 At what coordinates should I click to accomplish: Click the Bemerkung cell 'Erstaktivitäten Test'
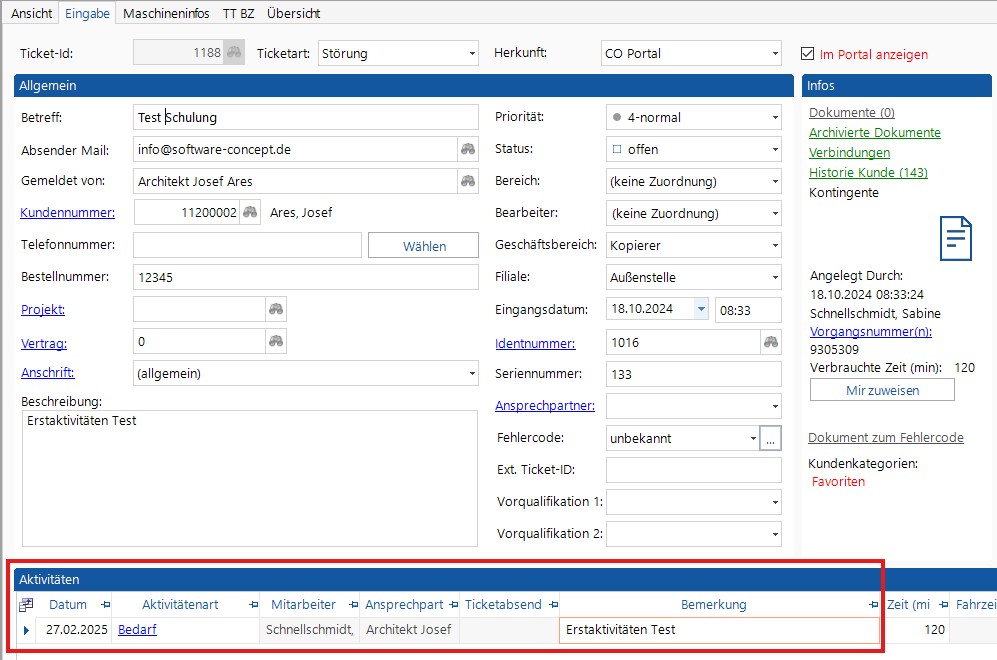(719, 630)
